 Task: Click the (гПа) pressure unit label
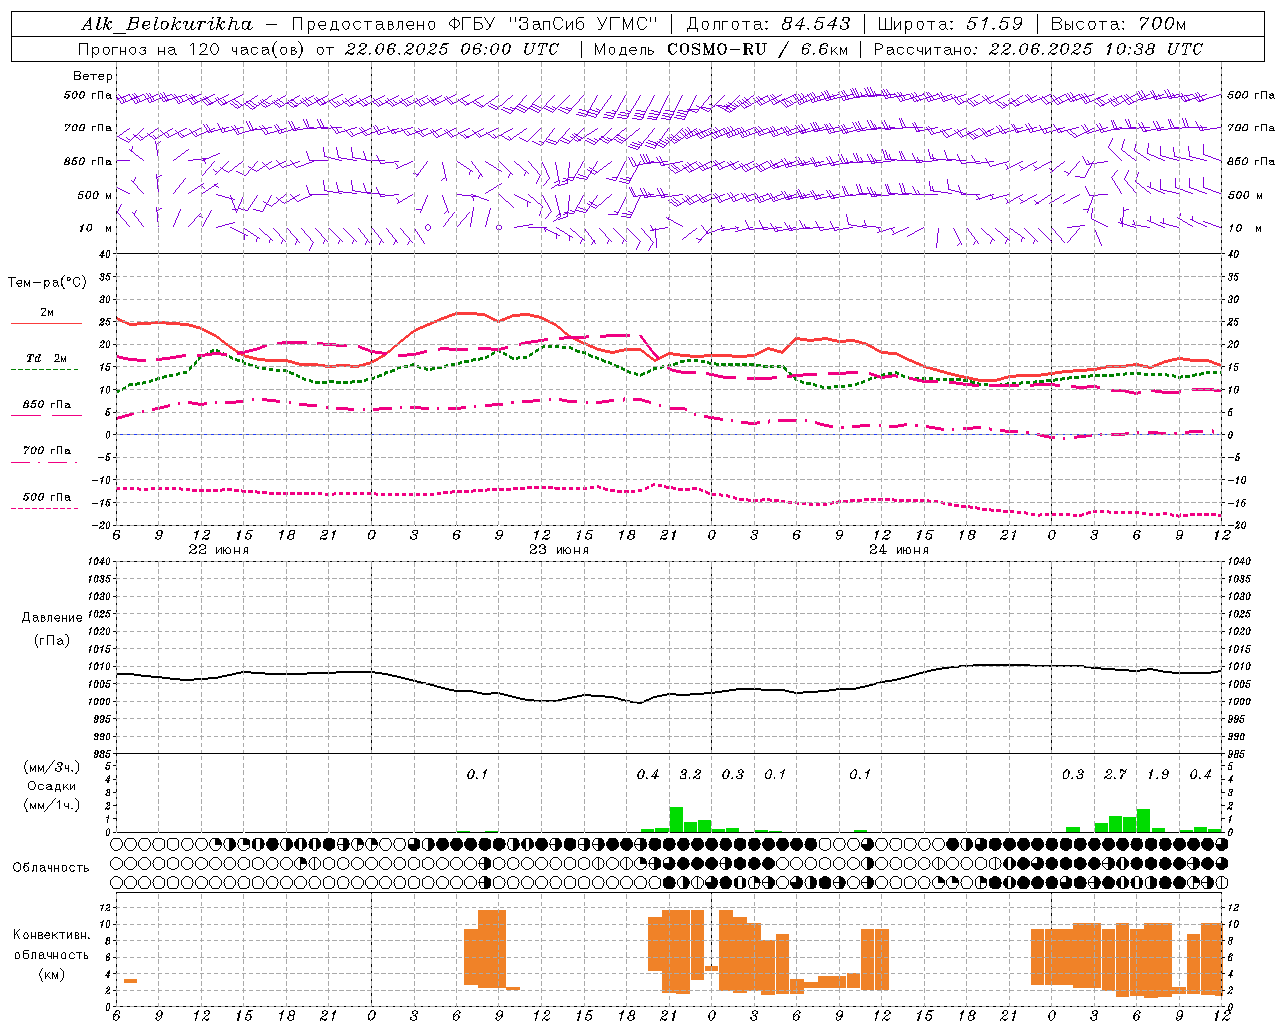point(52,641)
